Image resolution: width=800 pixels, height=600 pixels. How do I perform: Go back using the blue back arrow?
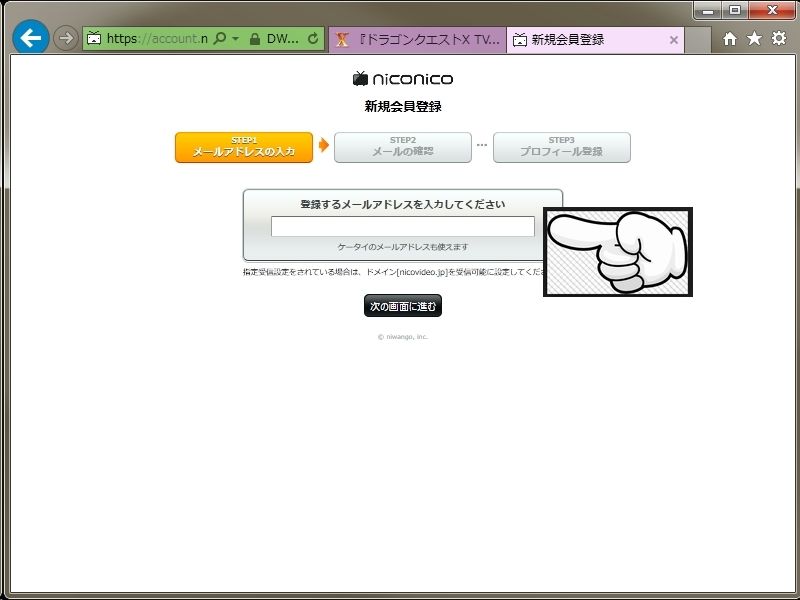pyautogui.click(x=31, y=38)
